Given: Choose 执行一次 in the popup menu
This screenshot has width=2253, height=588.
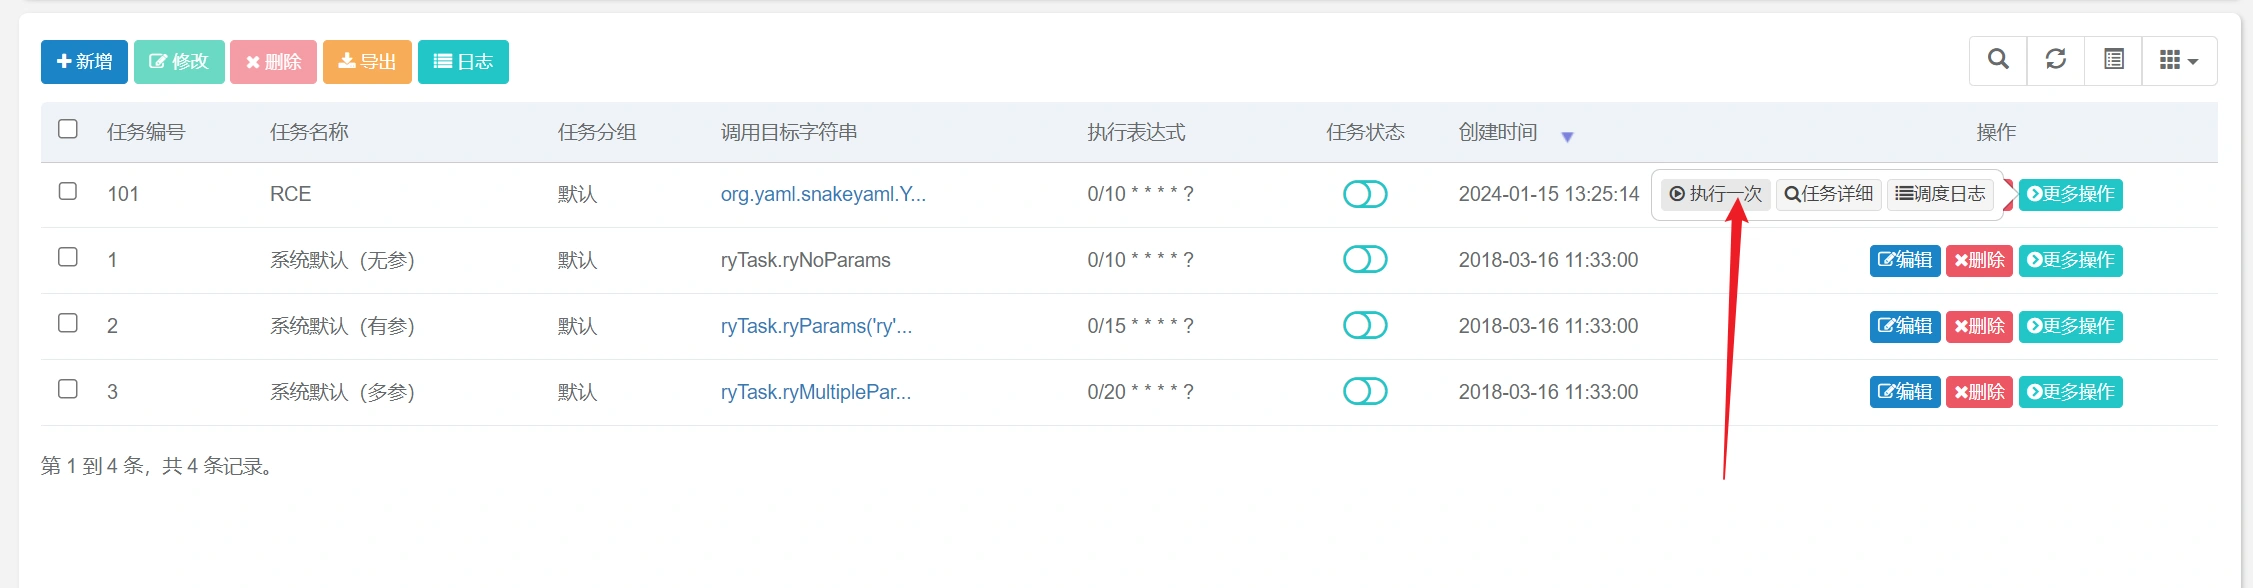Looking at the screenshot, I should [1715, 194].
